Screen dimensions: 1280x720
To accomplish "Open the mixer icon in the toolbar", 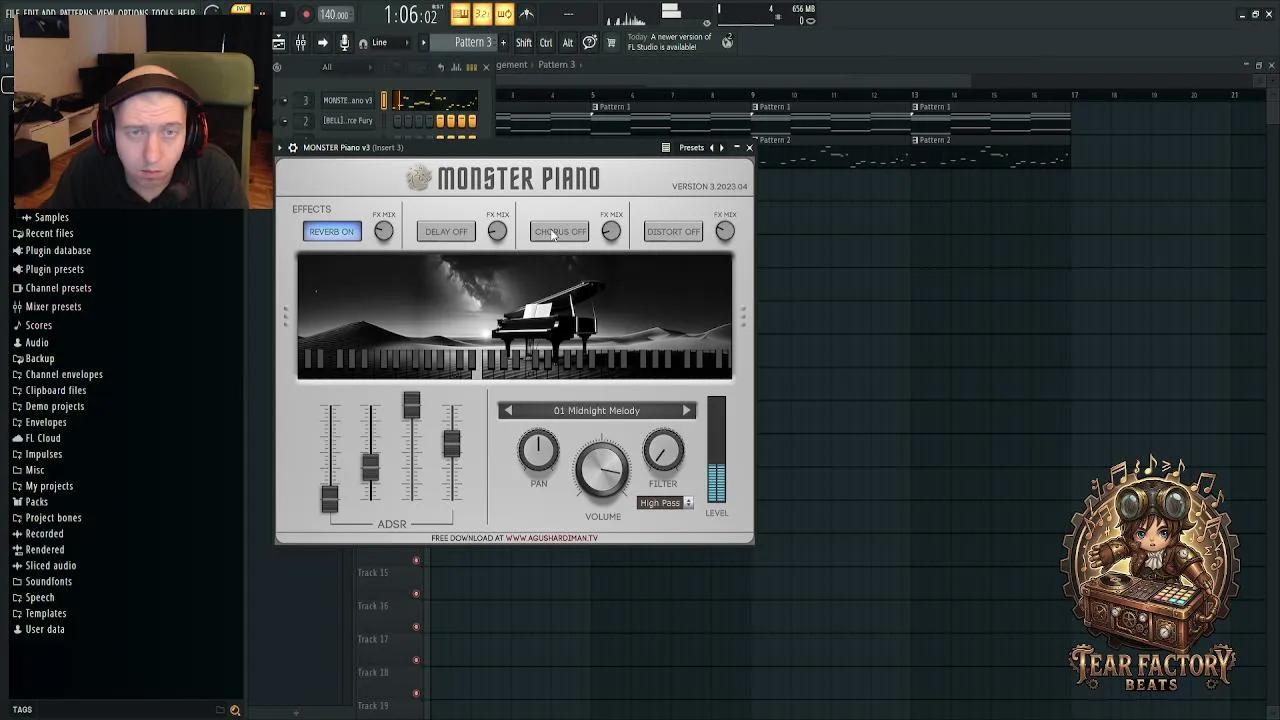I will [x=300, y=43].
